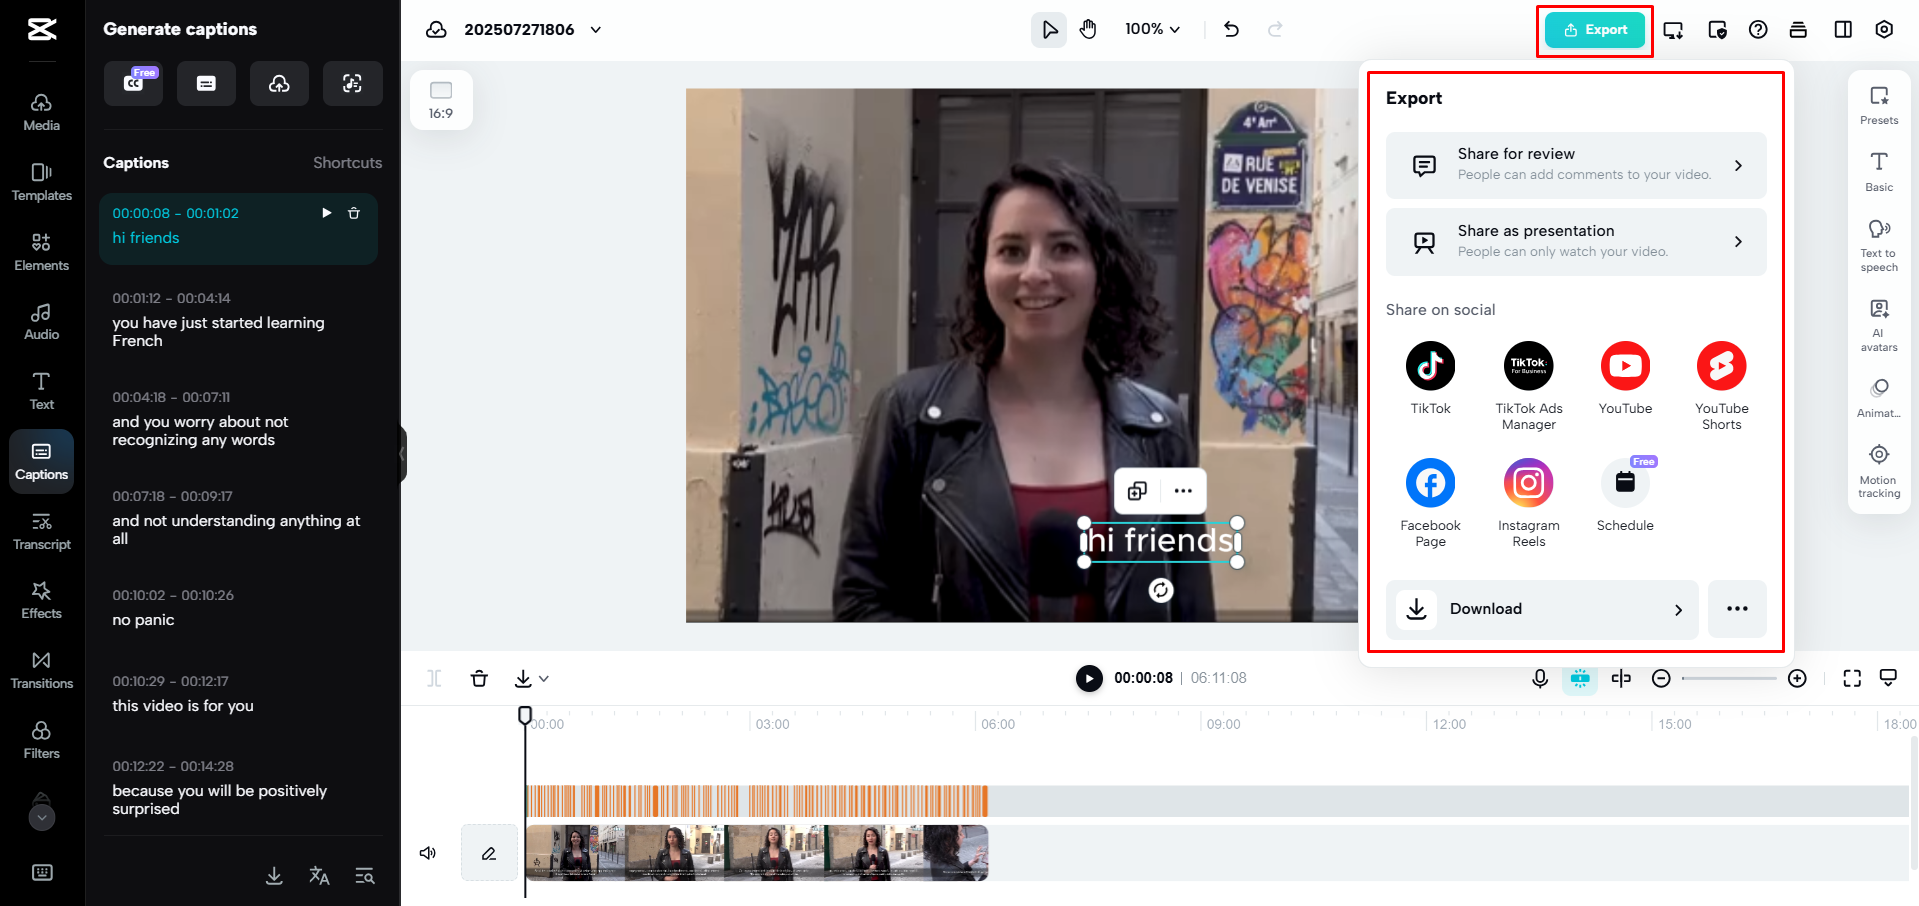Viewport: 1919px width, 906px height.
Task: Adjust the timeline zoom slider
Action: point(1728,678)
